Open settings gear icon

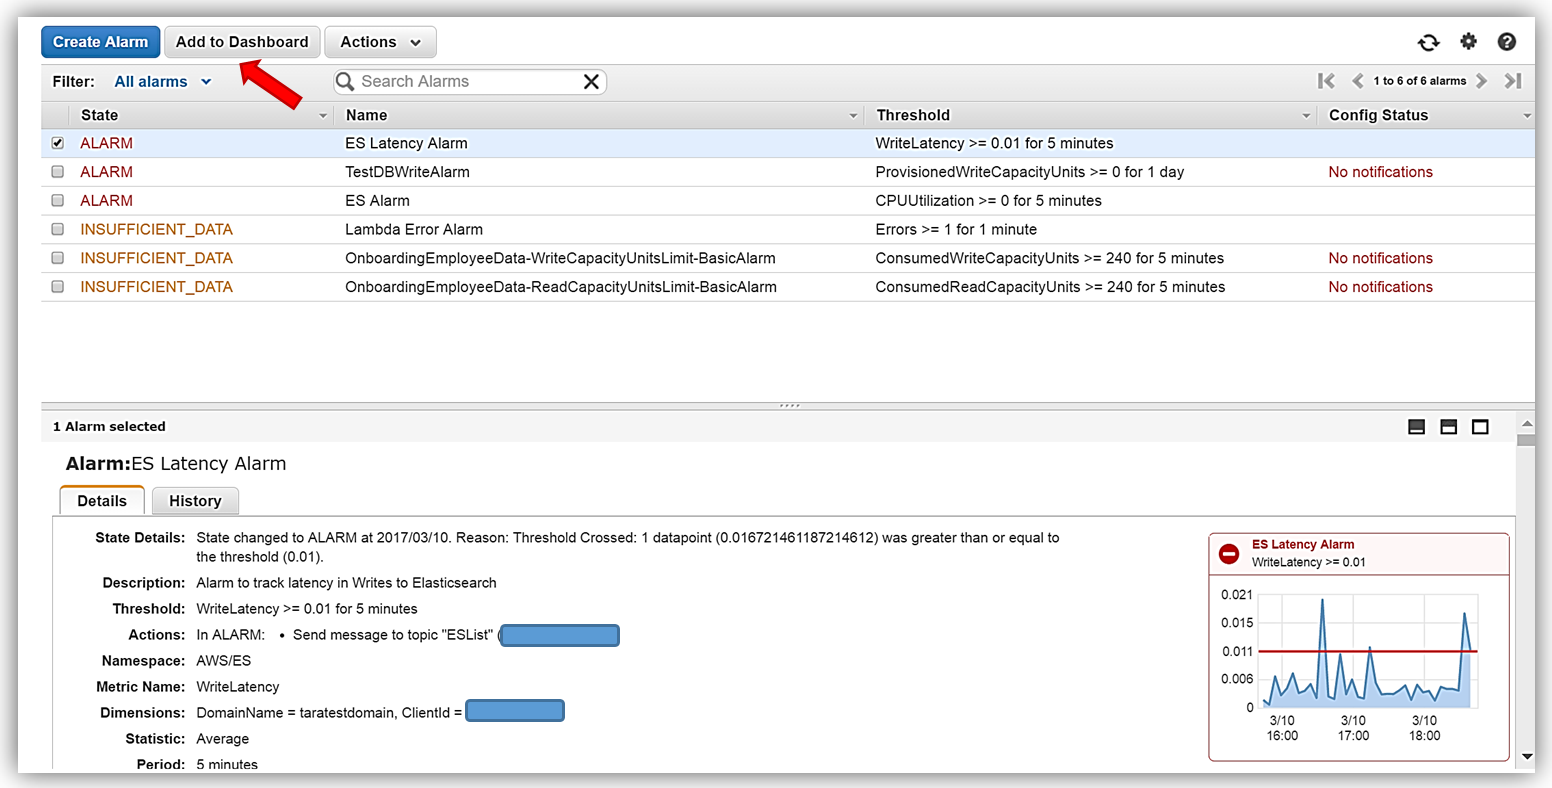tap(1468, 42)
